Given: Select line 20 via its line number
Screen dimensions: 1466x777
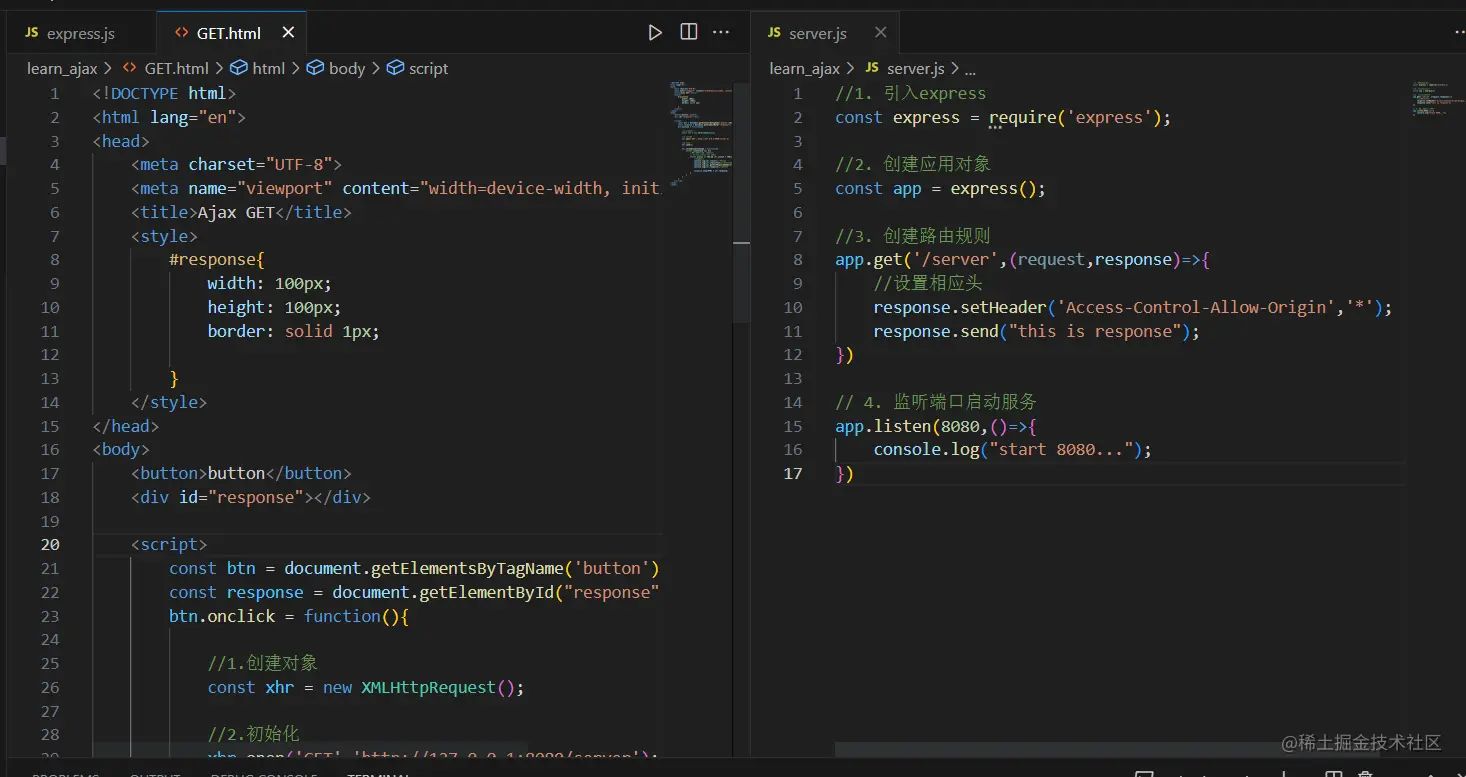Looking at the screenshot, I should [50, 545].
